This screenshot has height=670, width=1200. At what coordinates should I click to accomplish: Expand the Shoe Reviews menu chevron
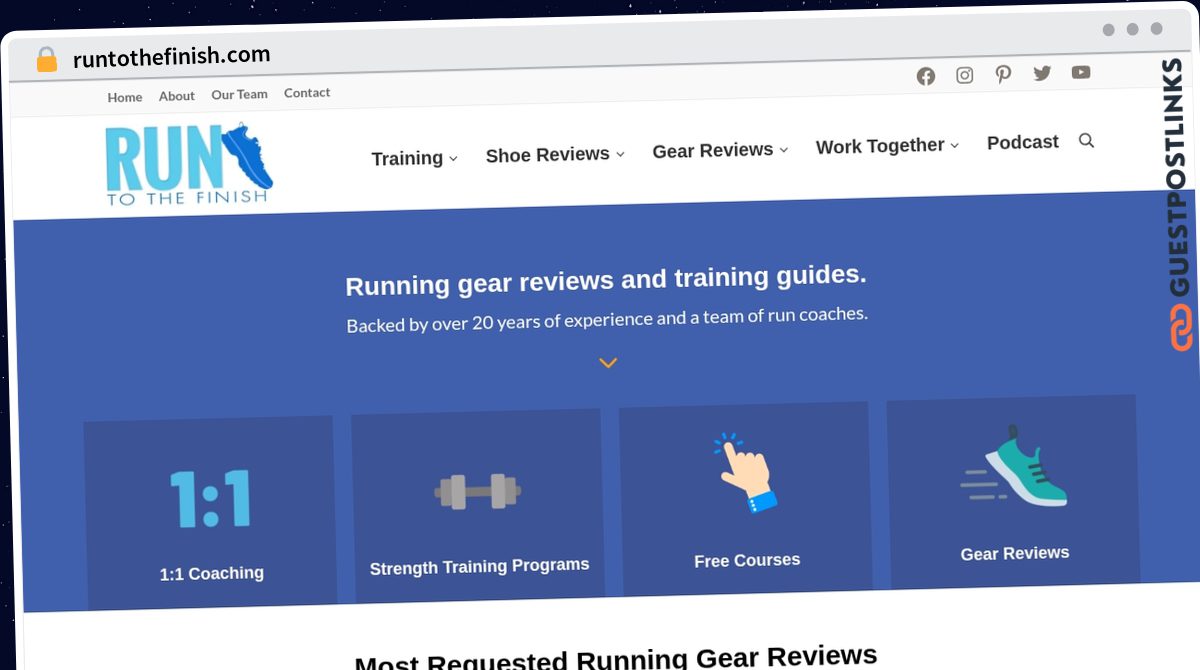coord(620,154)
